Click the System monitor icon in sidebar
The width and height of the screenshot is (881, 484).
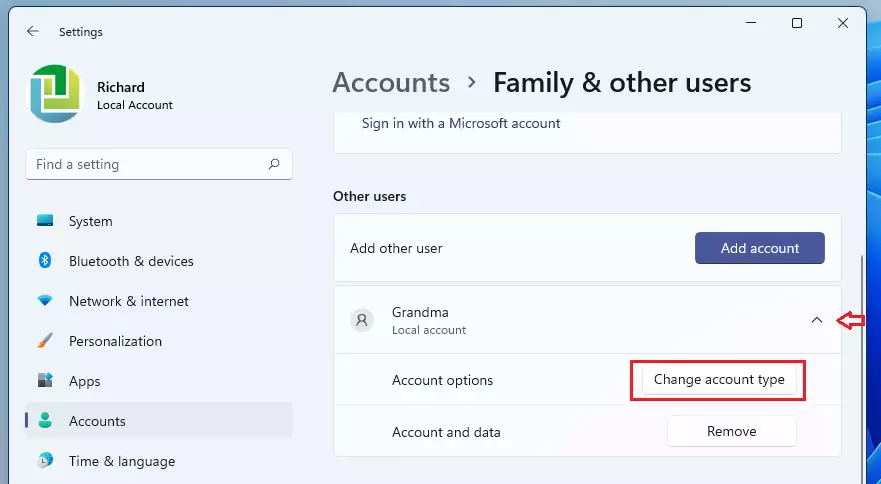pyautogui.click(x=45, y=220)
